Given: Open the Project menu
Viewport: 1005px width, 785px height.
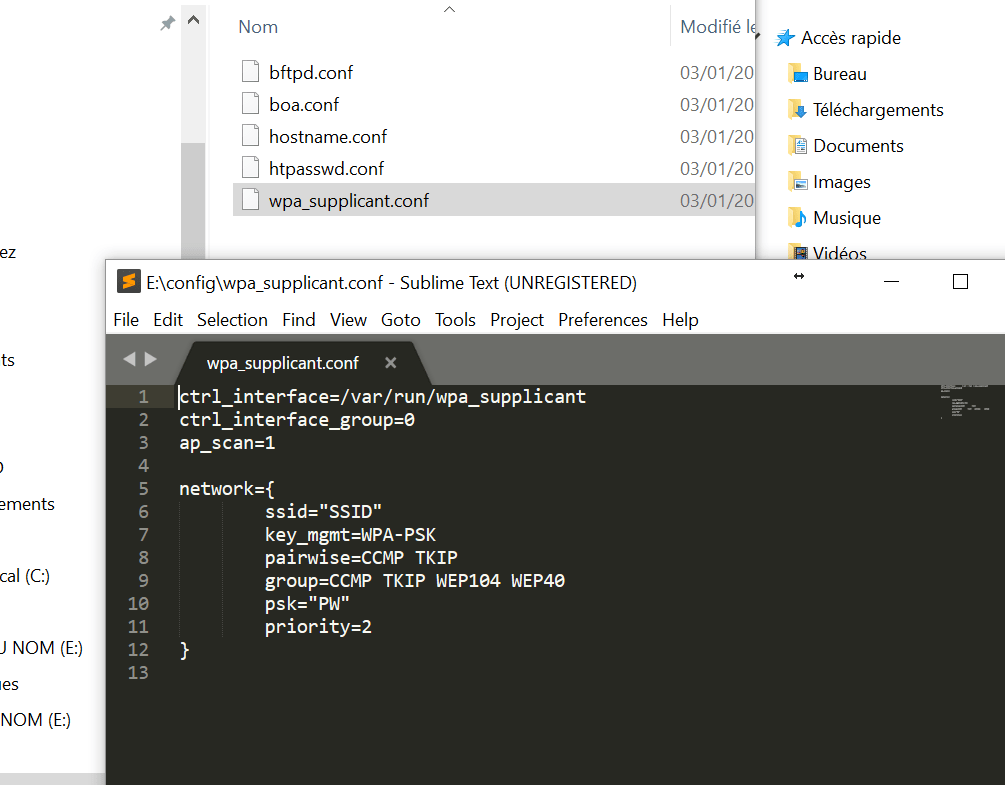Looking at the screenshot, I should 517,320.
